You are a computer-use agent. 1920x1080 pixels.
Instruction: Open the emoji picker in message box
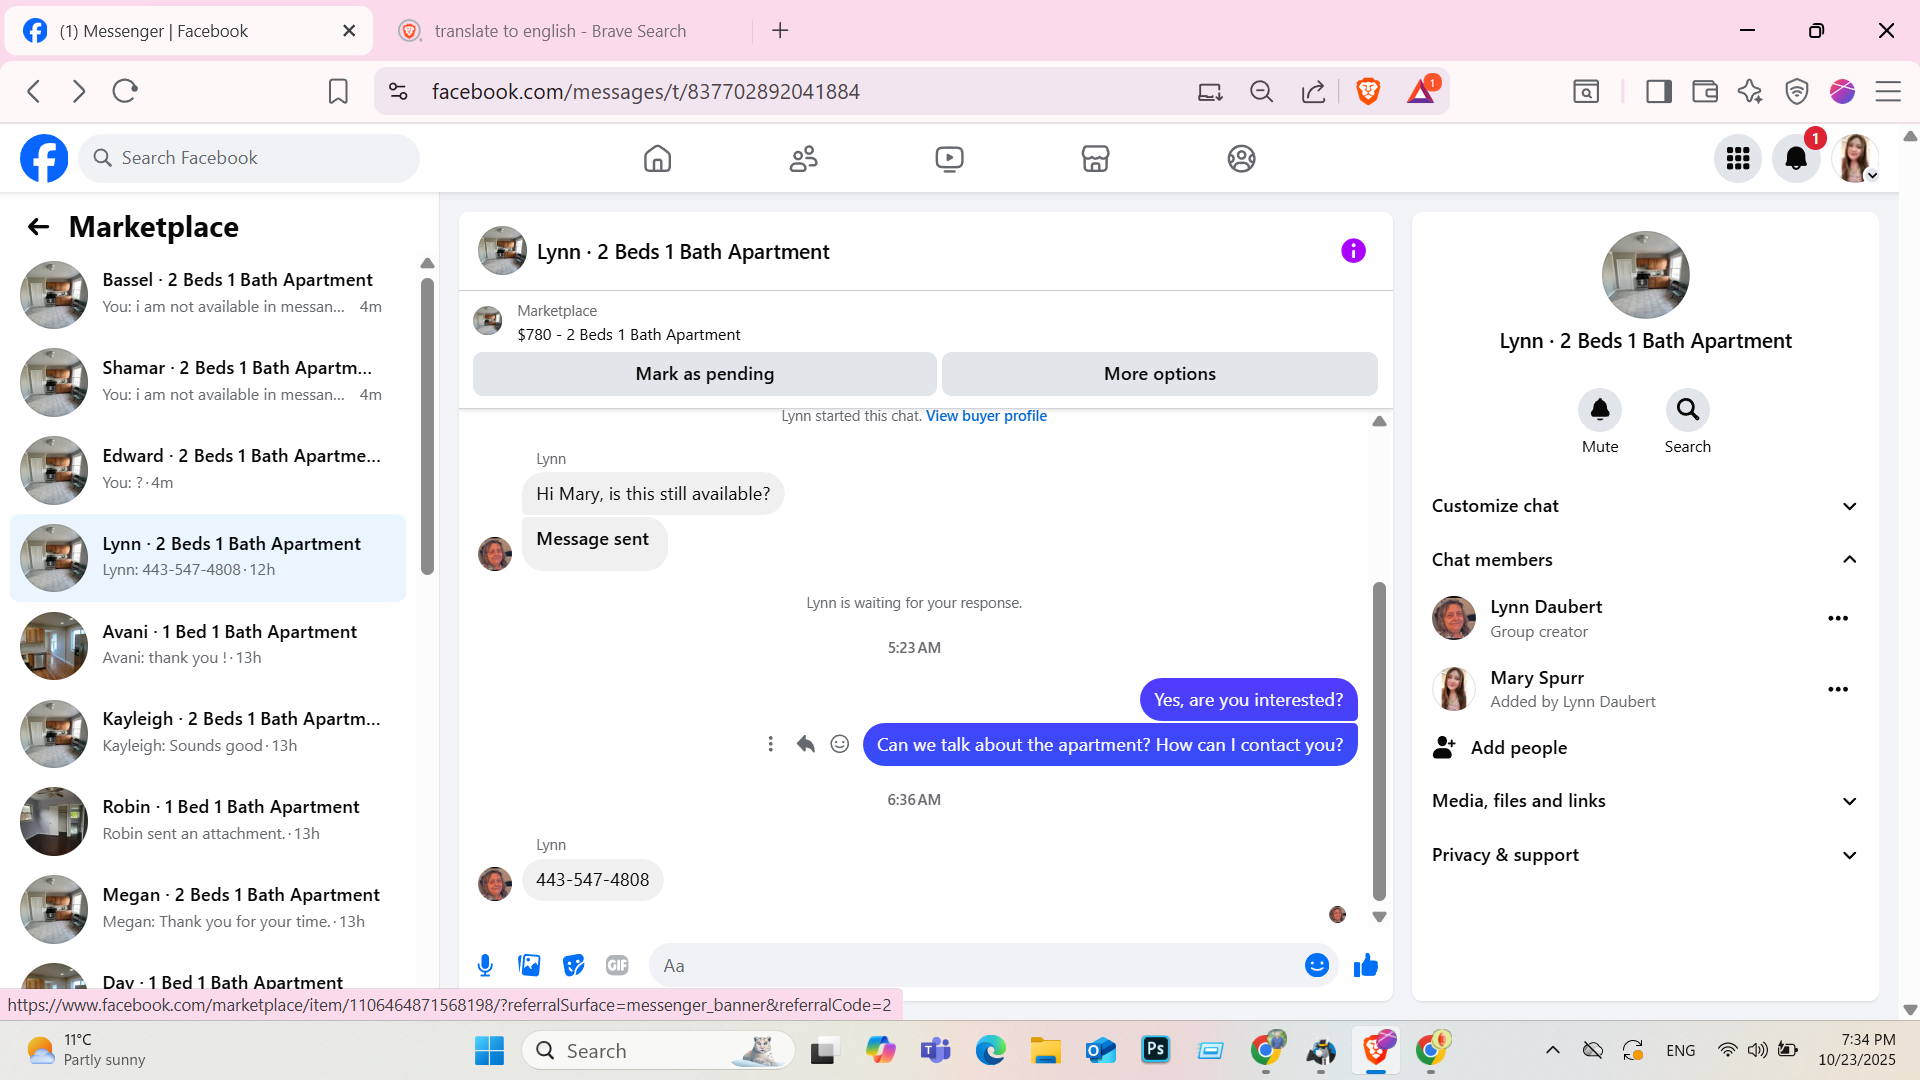click(x=1316, y=965)
